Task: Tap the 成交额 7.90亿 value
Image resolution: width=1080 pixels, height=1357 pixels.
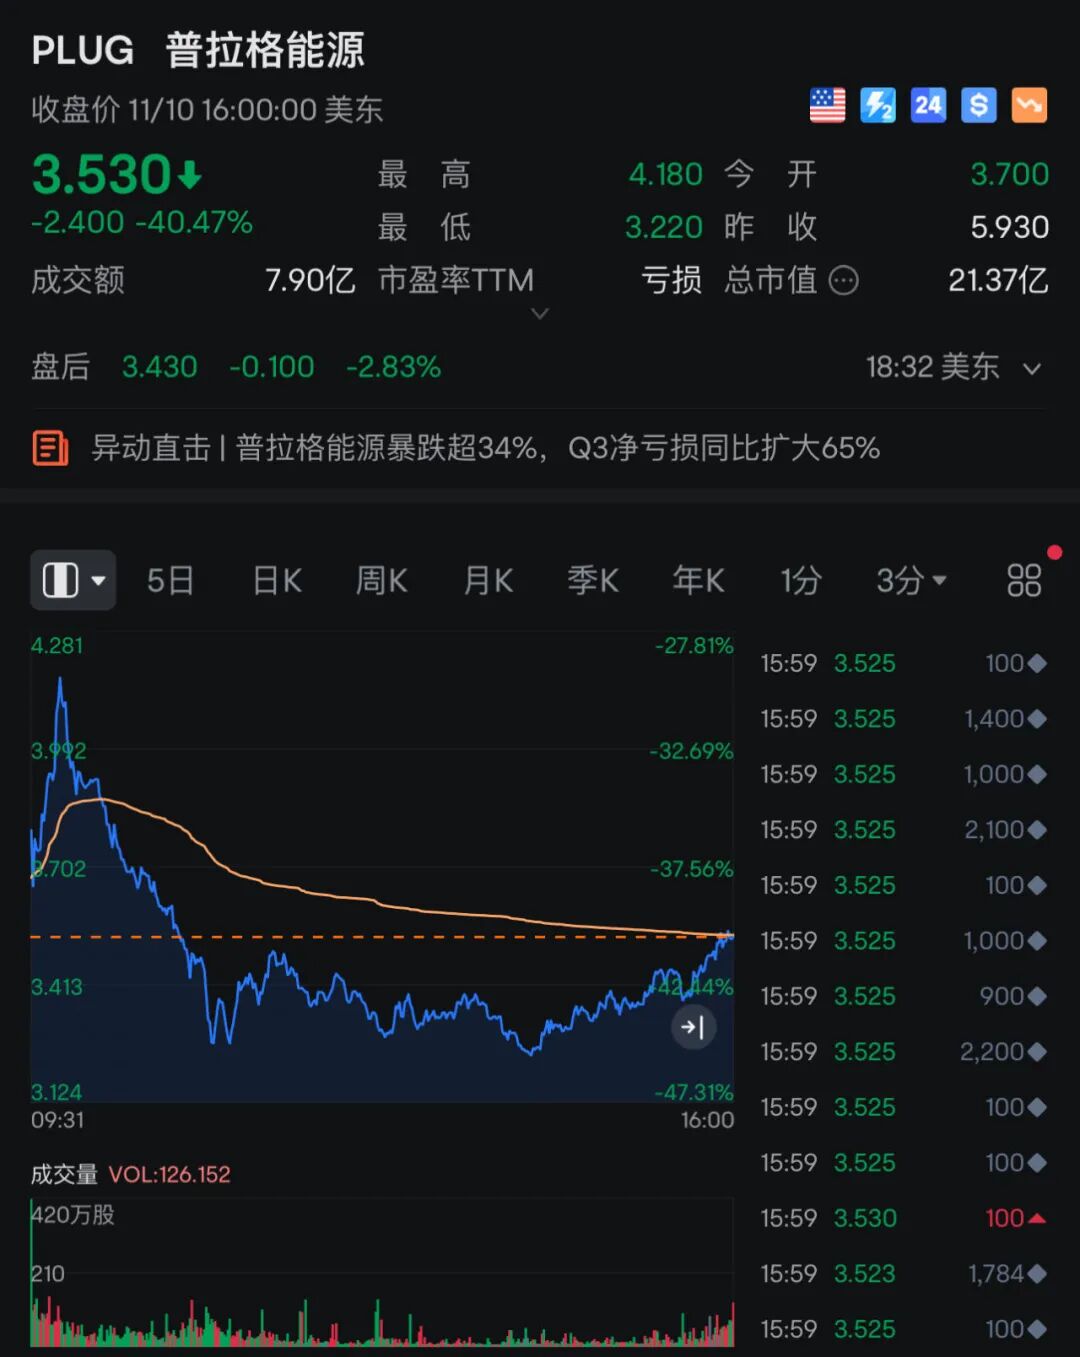Action: 310,281
